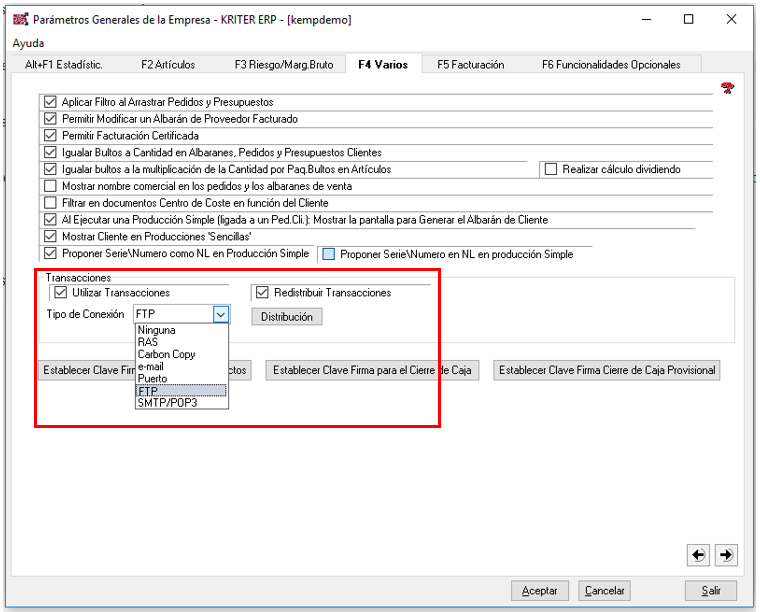Toggle 'Utilizar Transacciones' checkbox
Viewport: 760px width, 612px height.
pyautogui.click(x=60, y=293)
